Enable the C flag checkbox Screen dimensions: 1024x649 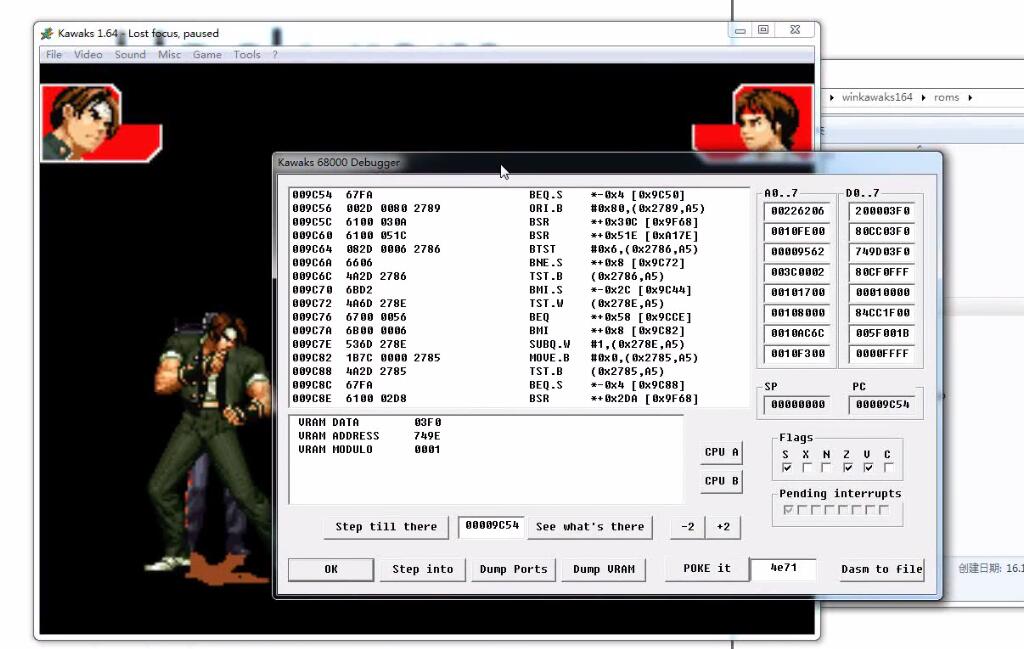click(889, 468)
